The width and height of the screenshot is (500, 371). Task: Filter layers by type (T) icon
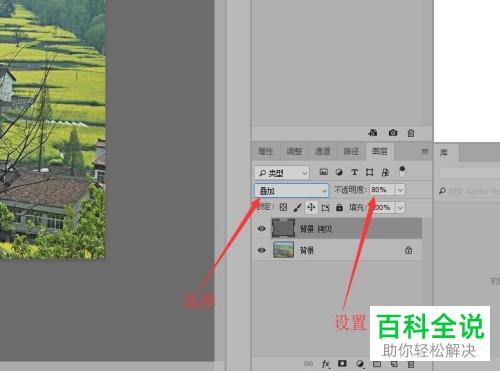pos(354,172)
